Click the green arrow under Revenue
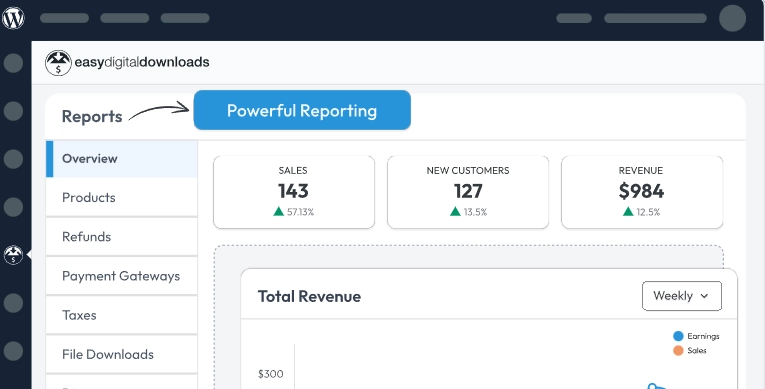This screenshot has height=389, width=765. click(x=628, y=211)
